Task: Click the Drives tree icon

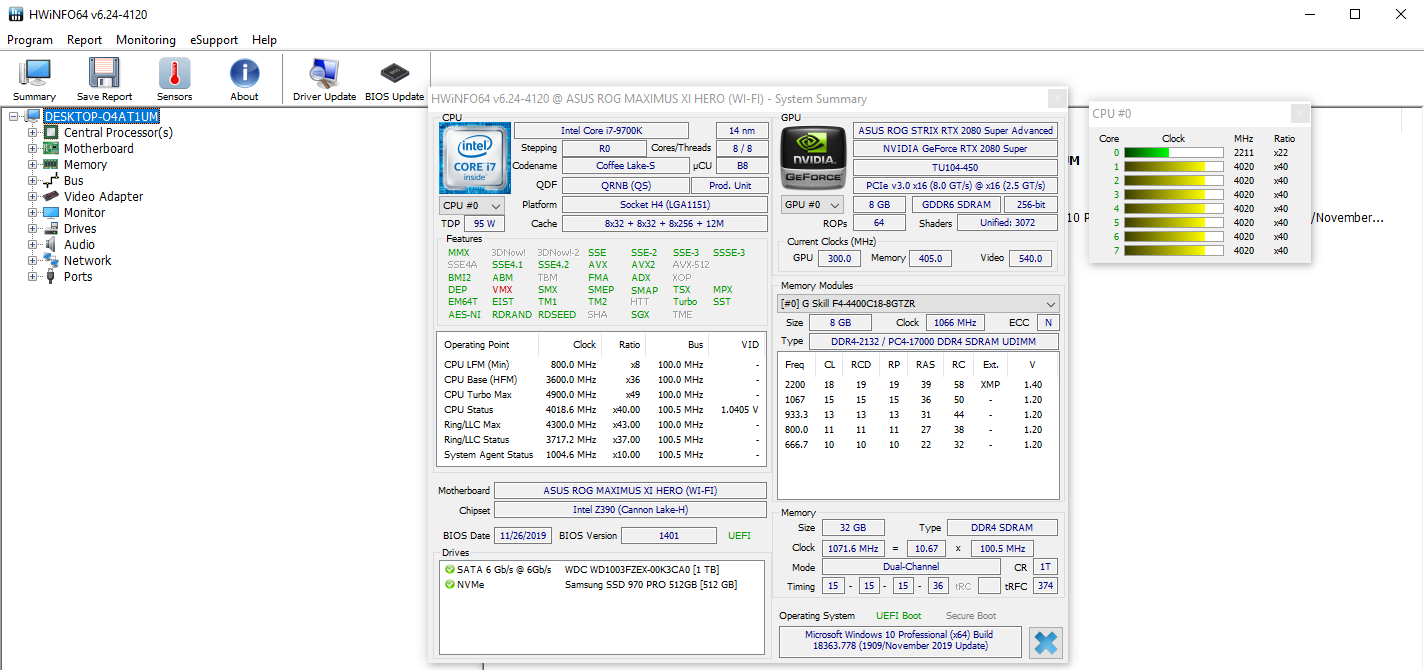Action: click(51, 228)
